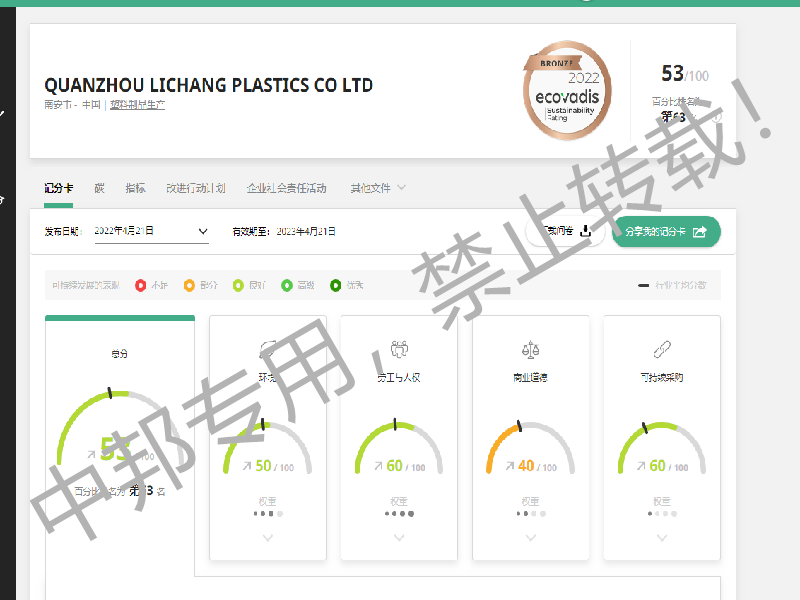Viewport: 800px width, 600px height.
Task: Click the dark green circle in the legend
Action: pos(335,285)
